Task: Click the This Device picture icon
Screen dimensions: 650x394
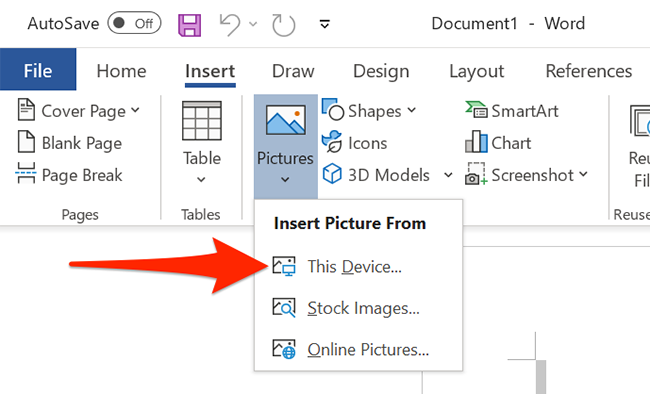Action: [x=284, y=266]
